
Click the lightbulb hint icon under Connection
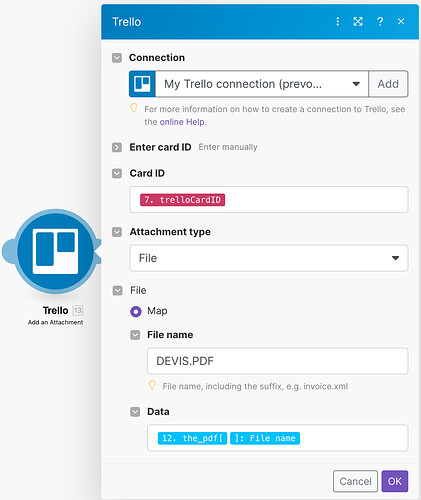[x=134, y=108]
